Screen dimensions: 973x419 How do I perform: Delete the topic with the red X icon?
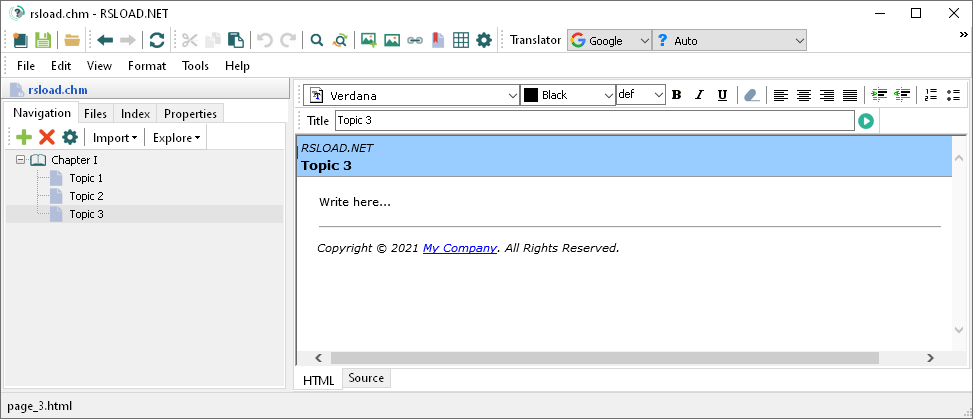pyautogui.click(x=47, y=137)
